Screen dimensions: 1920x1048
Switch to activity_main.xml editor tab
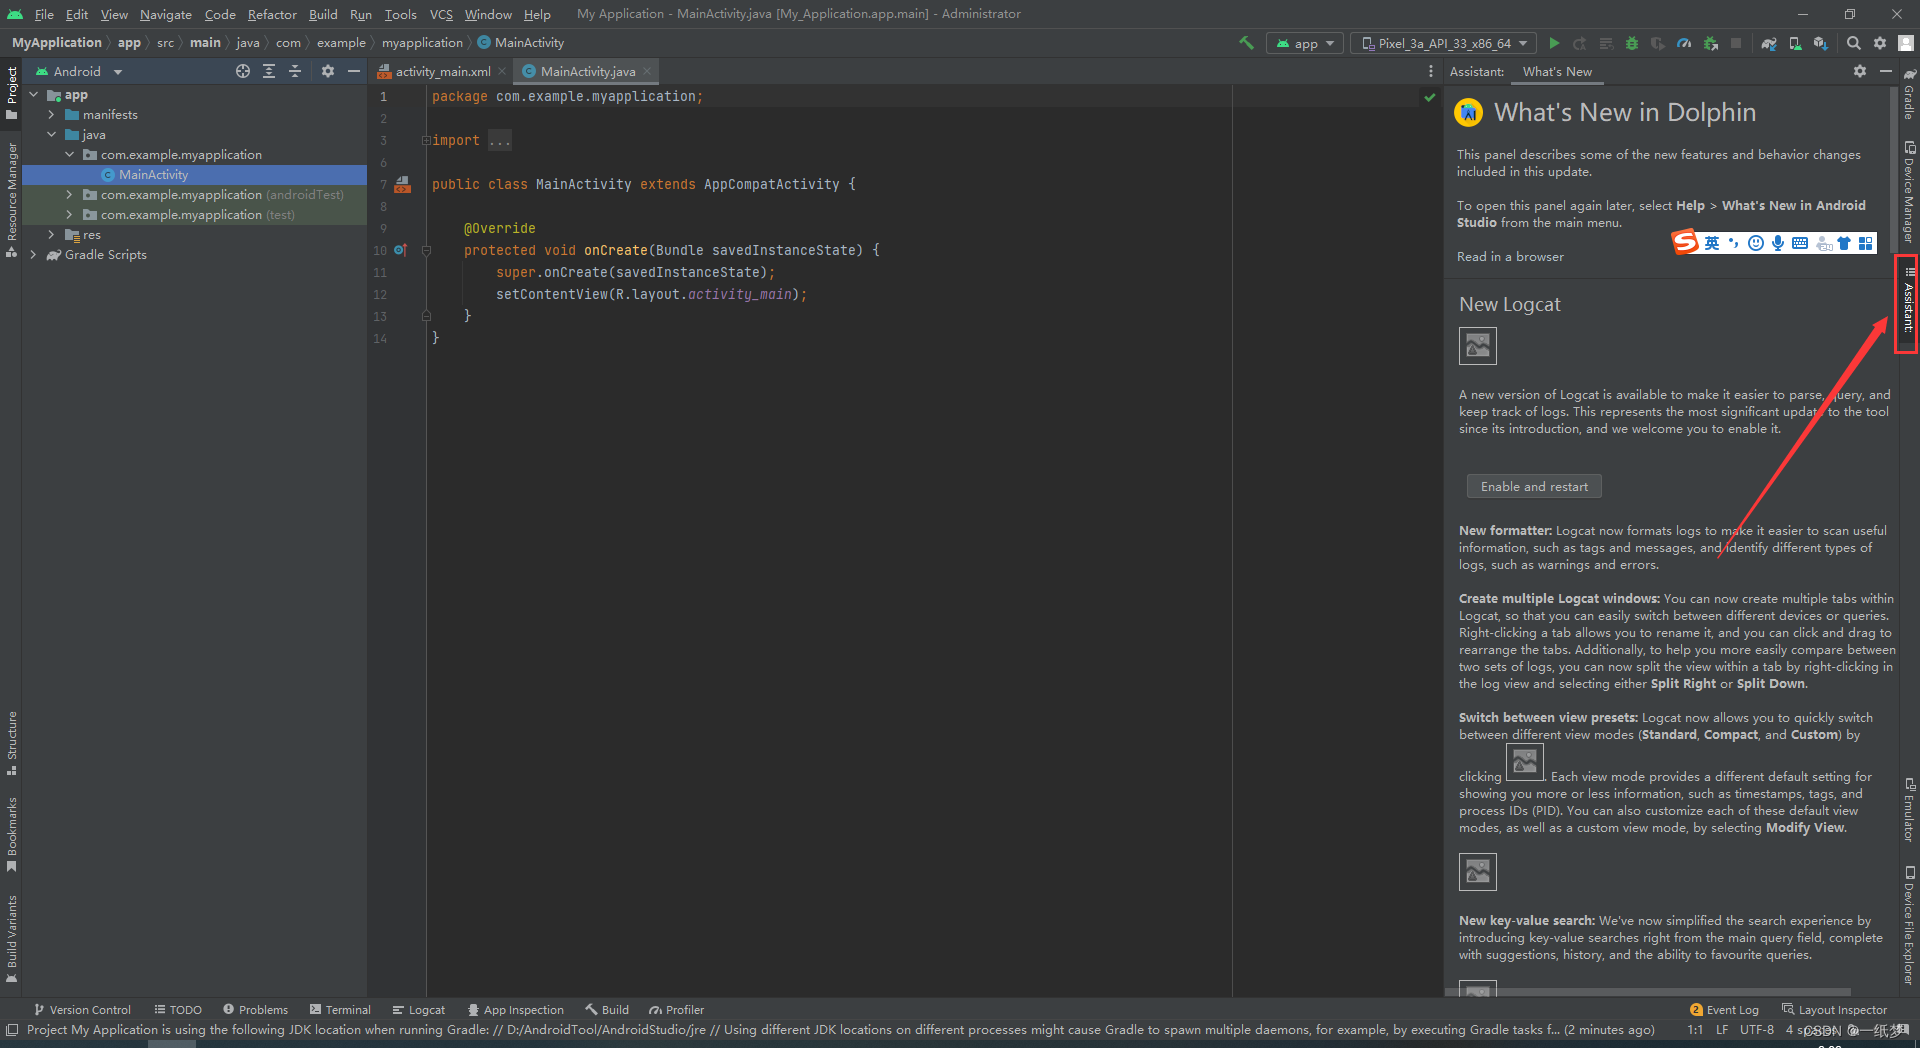point(442,71)
